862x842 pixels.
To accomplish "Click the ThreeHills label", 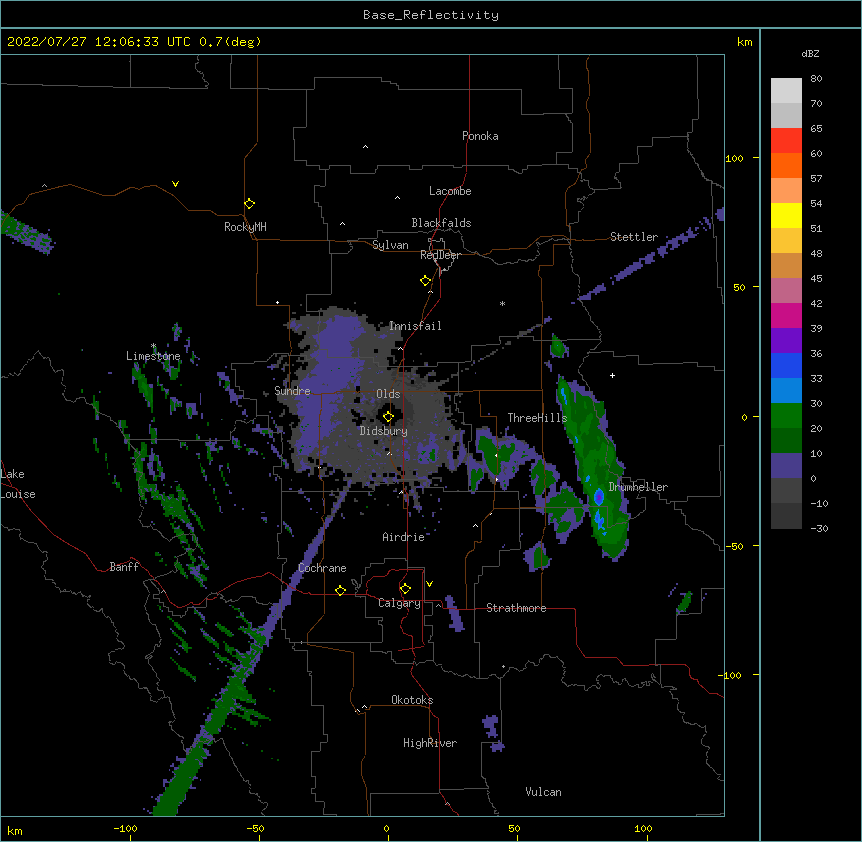I will pyautogui.click(x=537, y=418).
